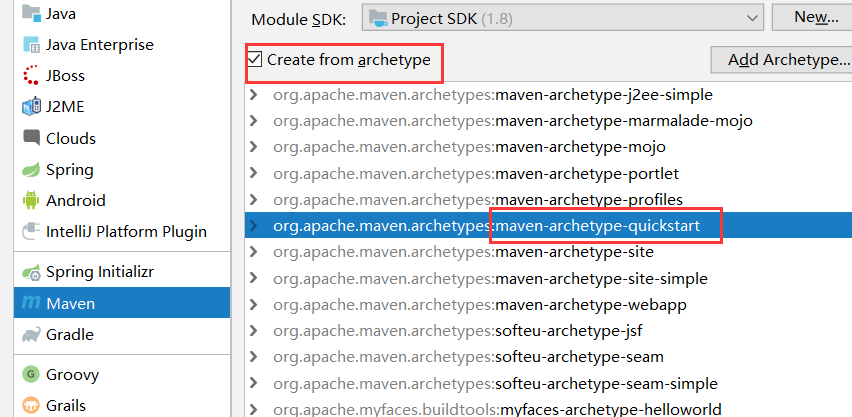
Task: Click the Project SDK folder icon in the combo box
Action: pyautogui.click(x=378, y=18)
